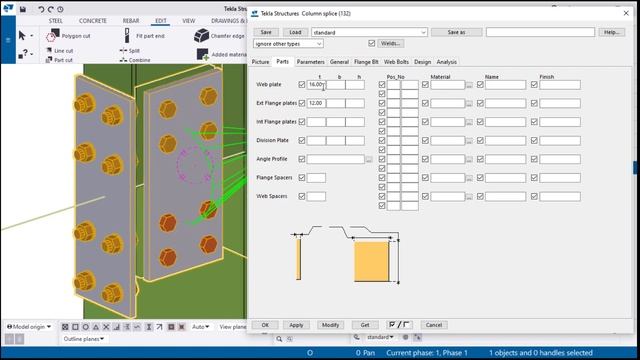Click the toggle-all checkboxes button beside Get

(x=400, y=325)
